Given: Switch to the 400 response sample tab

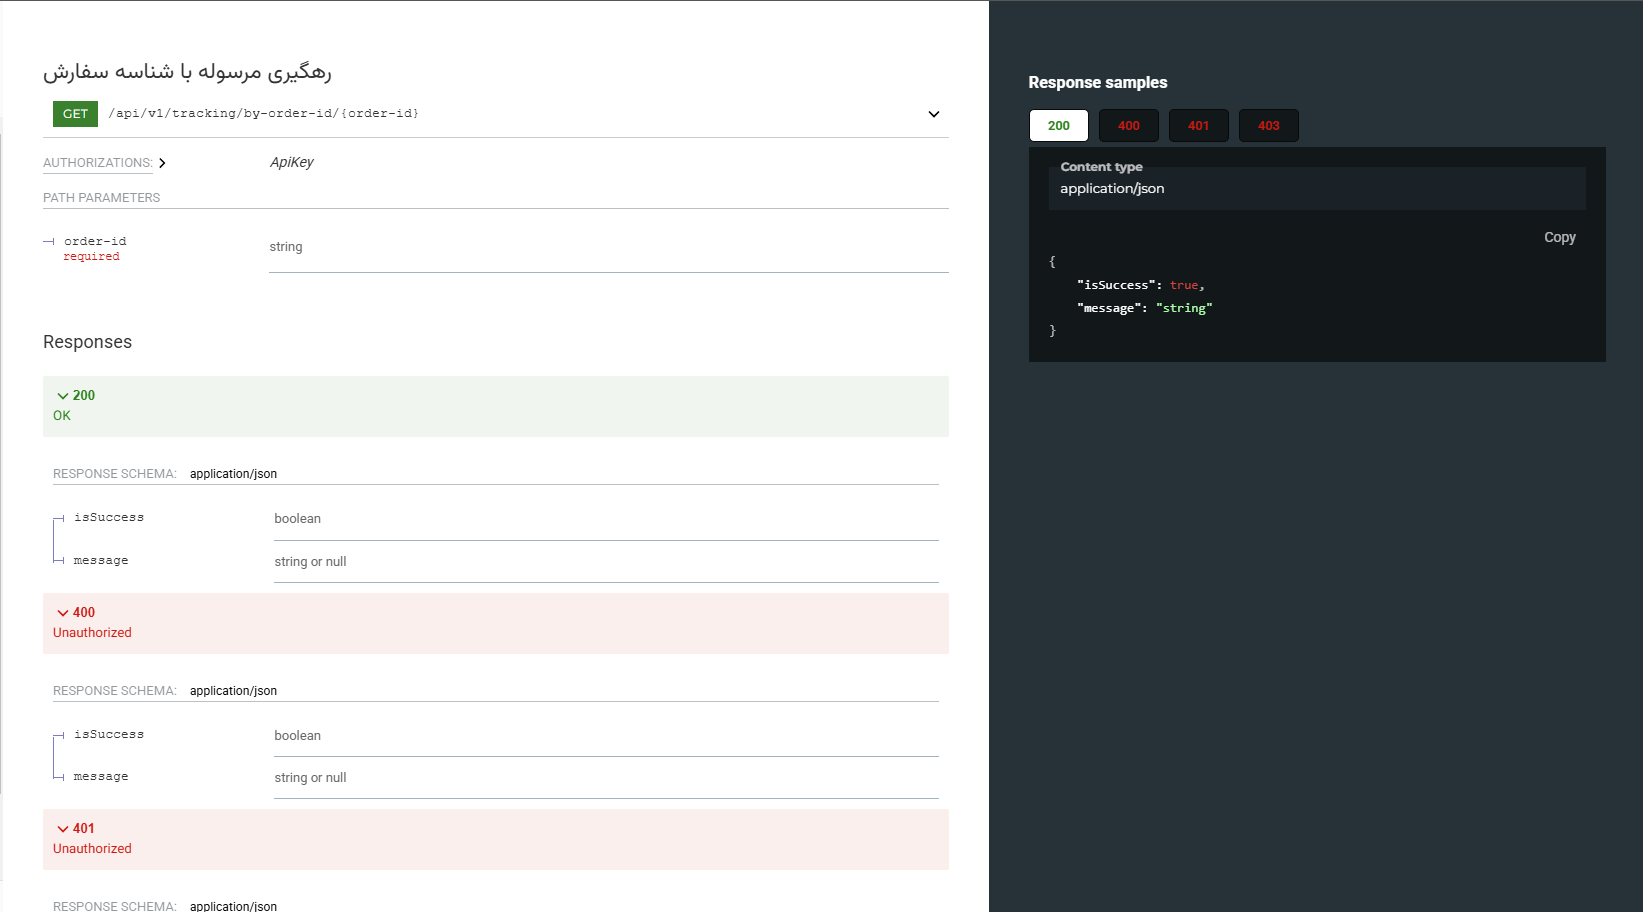Looking at the screenshot, I should pyautogui.click(x=1128, y=126).
